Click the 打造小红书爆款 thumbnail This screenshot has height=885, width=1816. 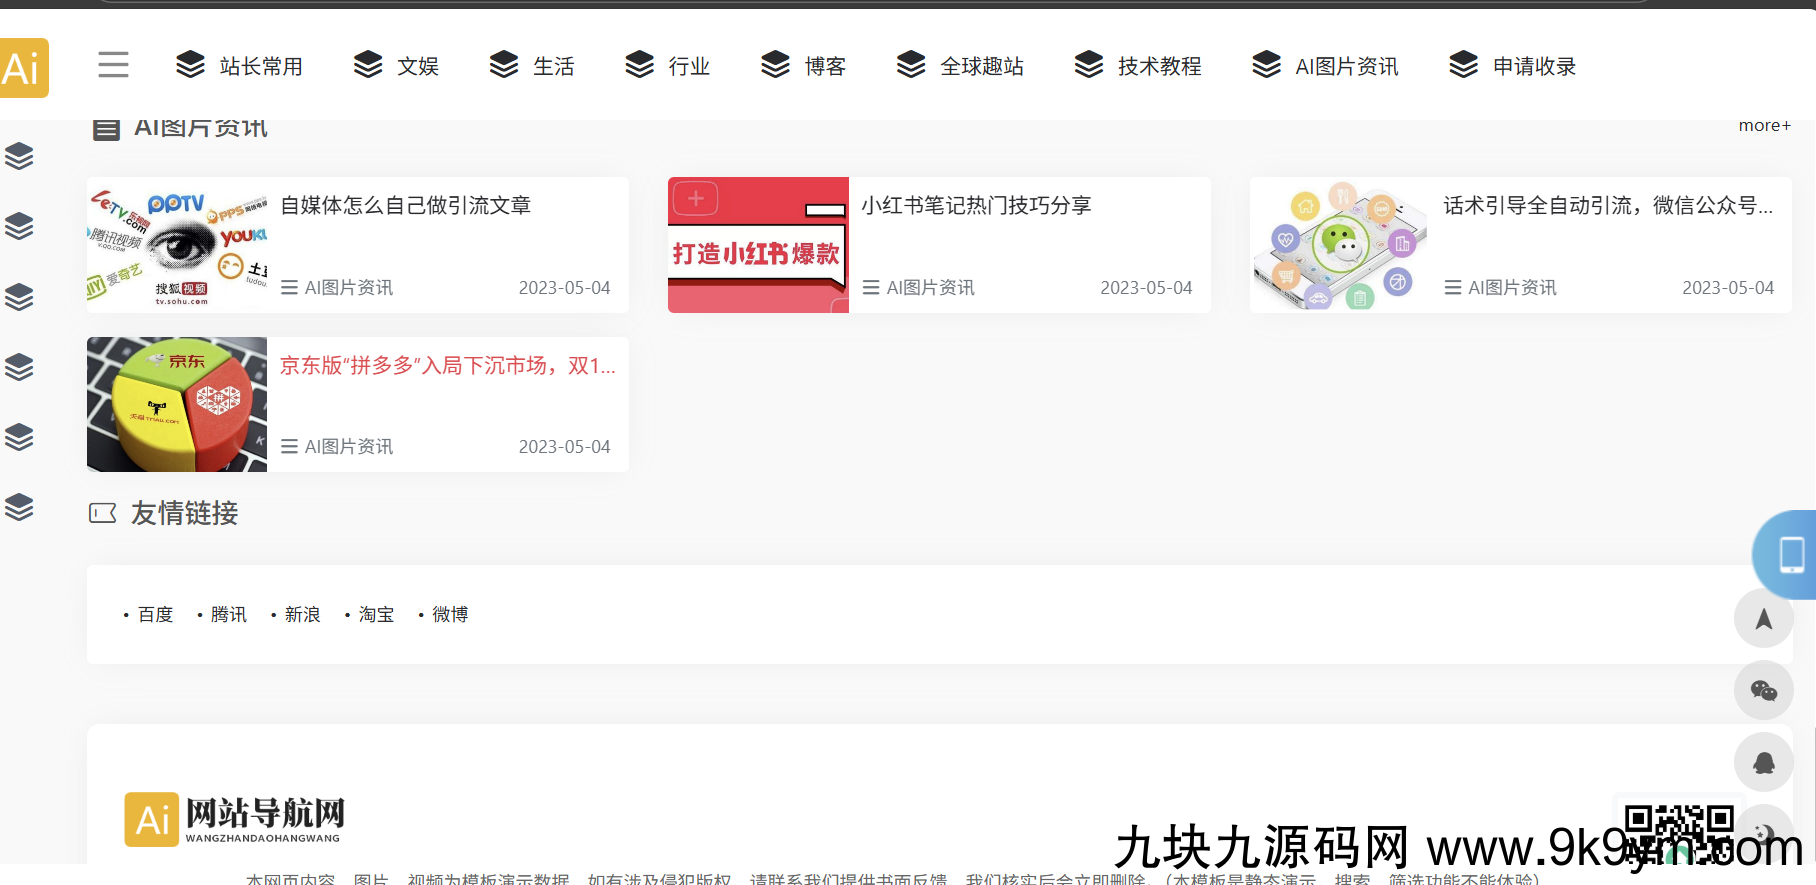coord(758,245)
